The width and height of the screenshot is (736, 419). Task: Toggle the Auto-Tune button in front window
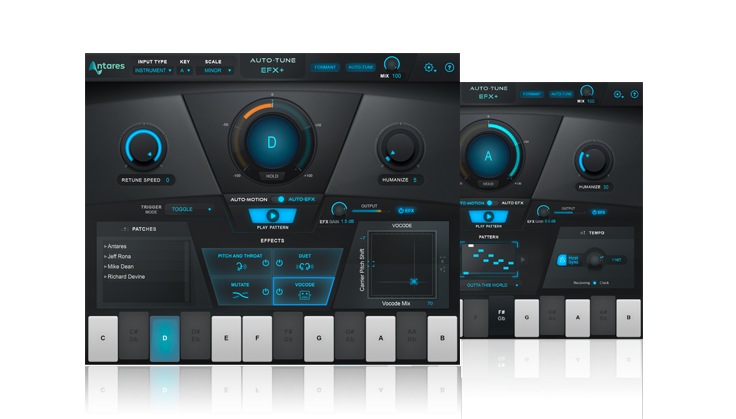[x=360, y=68]
